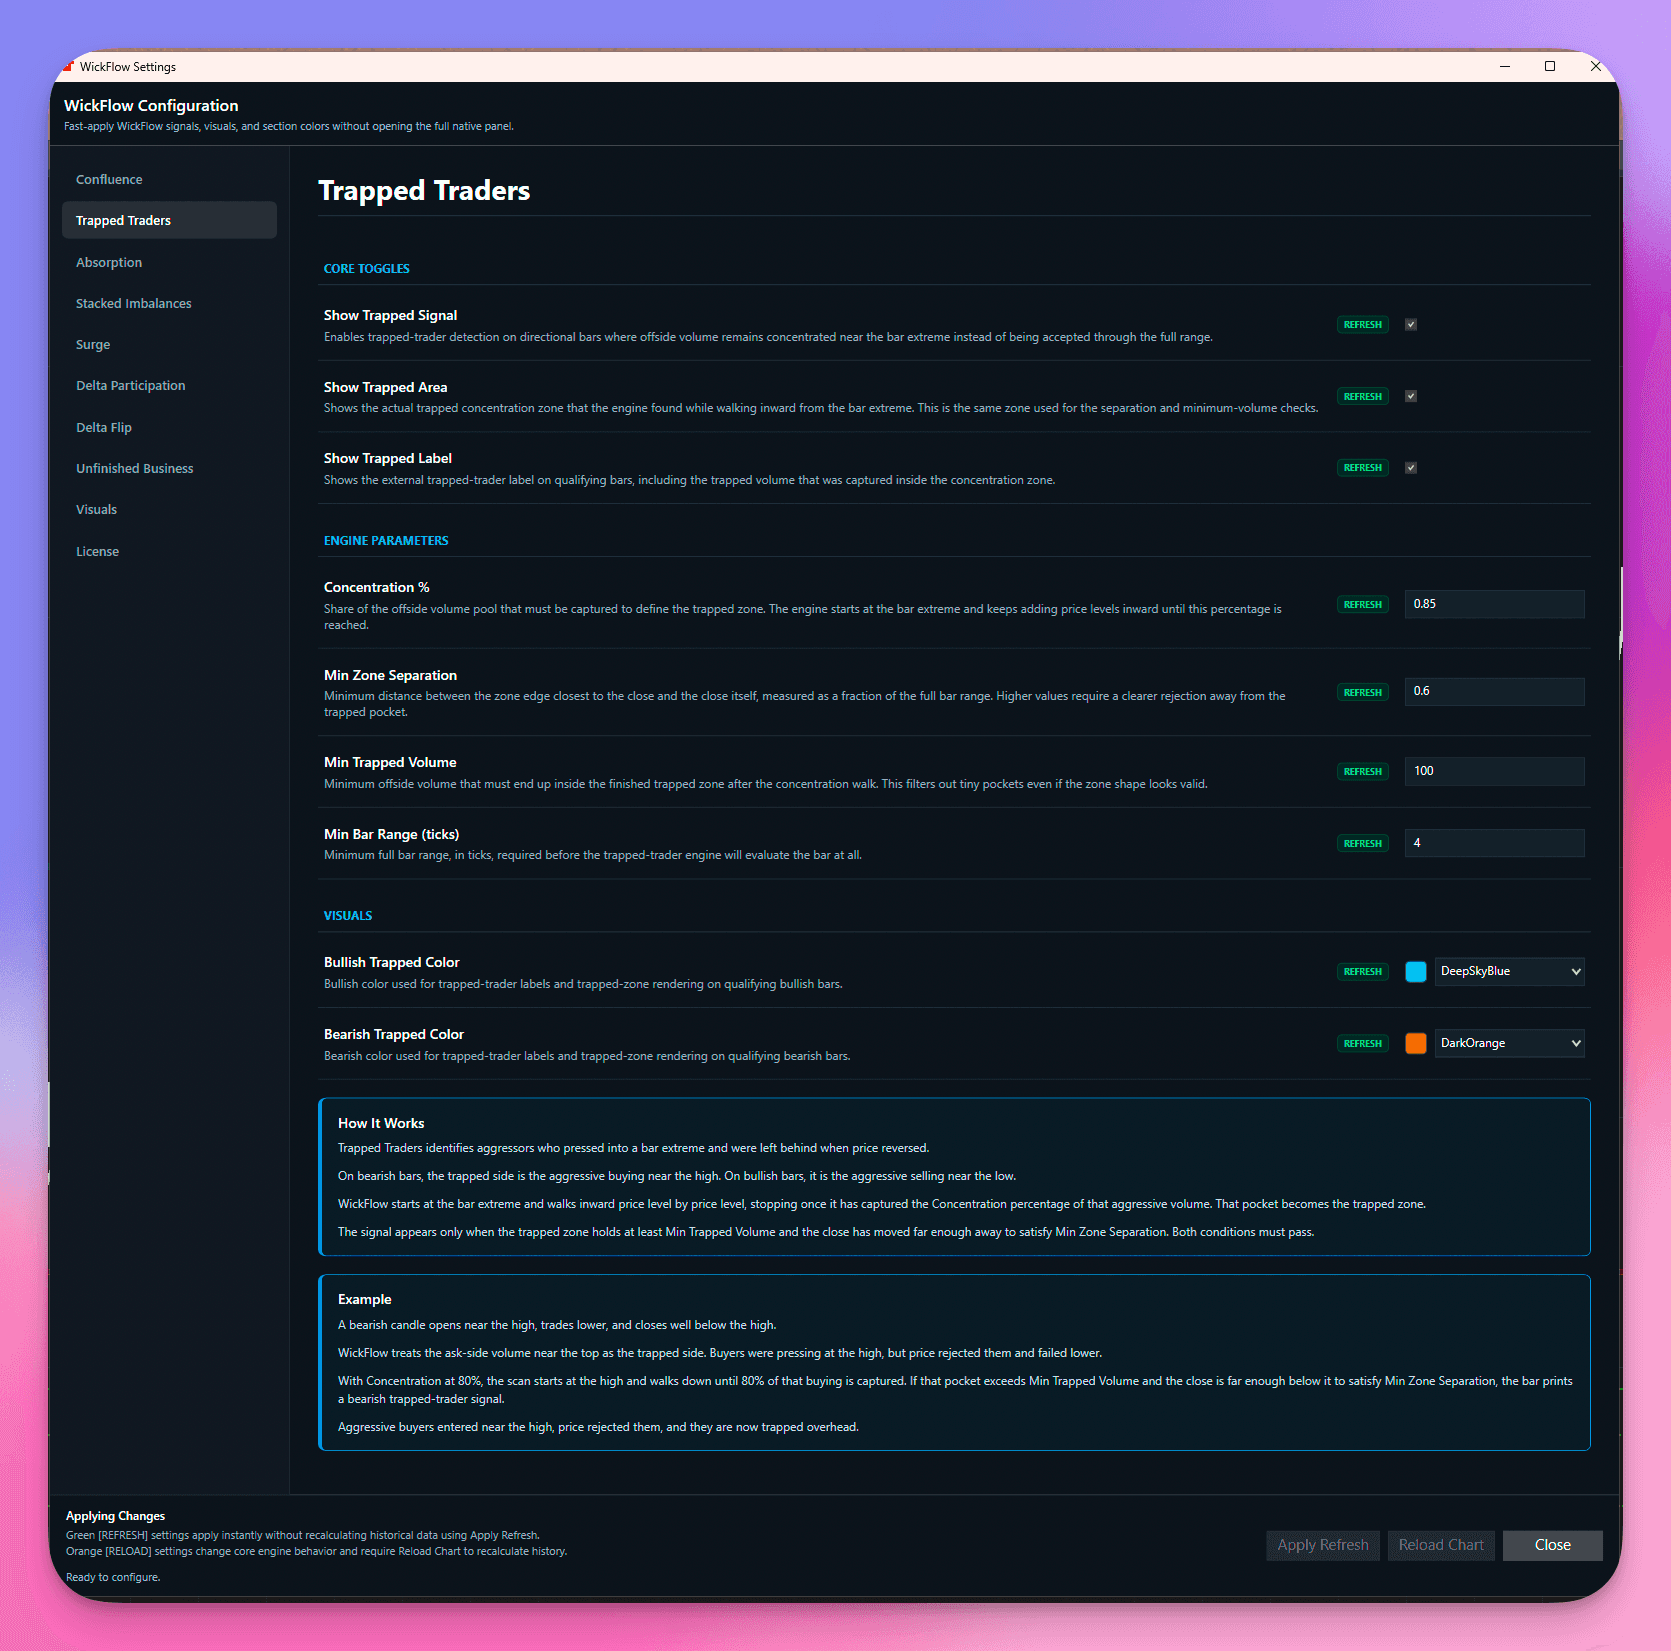Refresh the Show Trapped Signal setting
Screen dimensions: 1671x1651
[1362, 324]
